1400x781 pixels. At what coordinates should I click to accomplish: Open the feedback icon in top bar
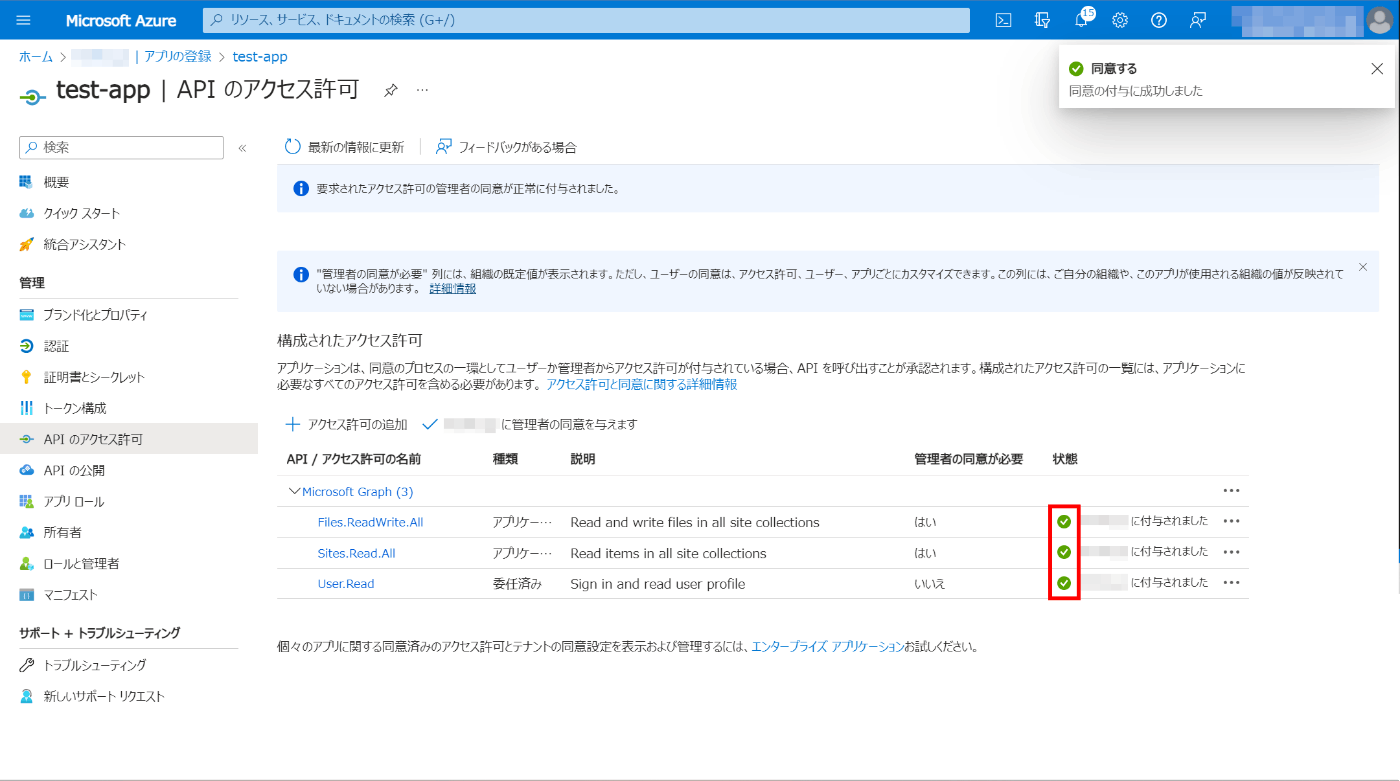[x=1198, y=20]
